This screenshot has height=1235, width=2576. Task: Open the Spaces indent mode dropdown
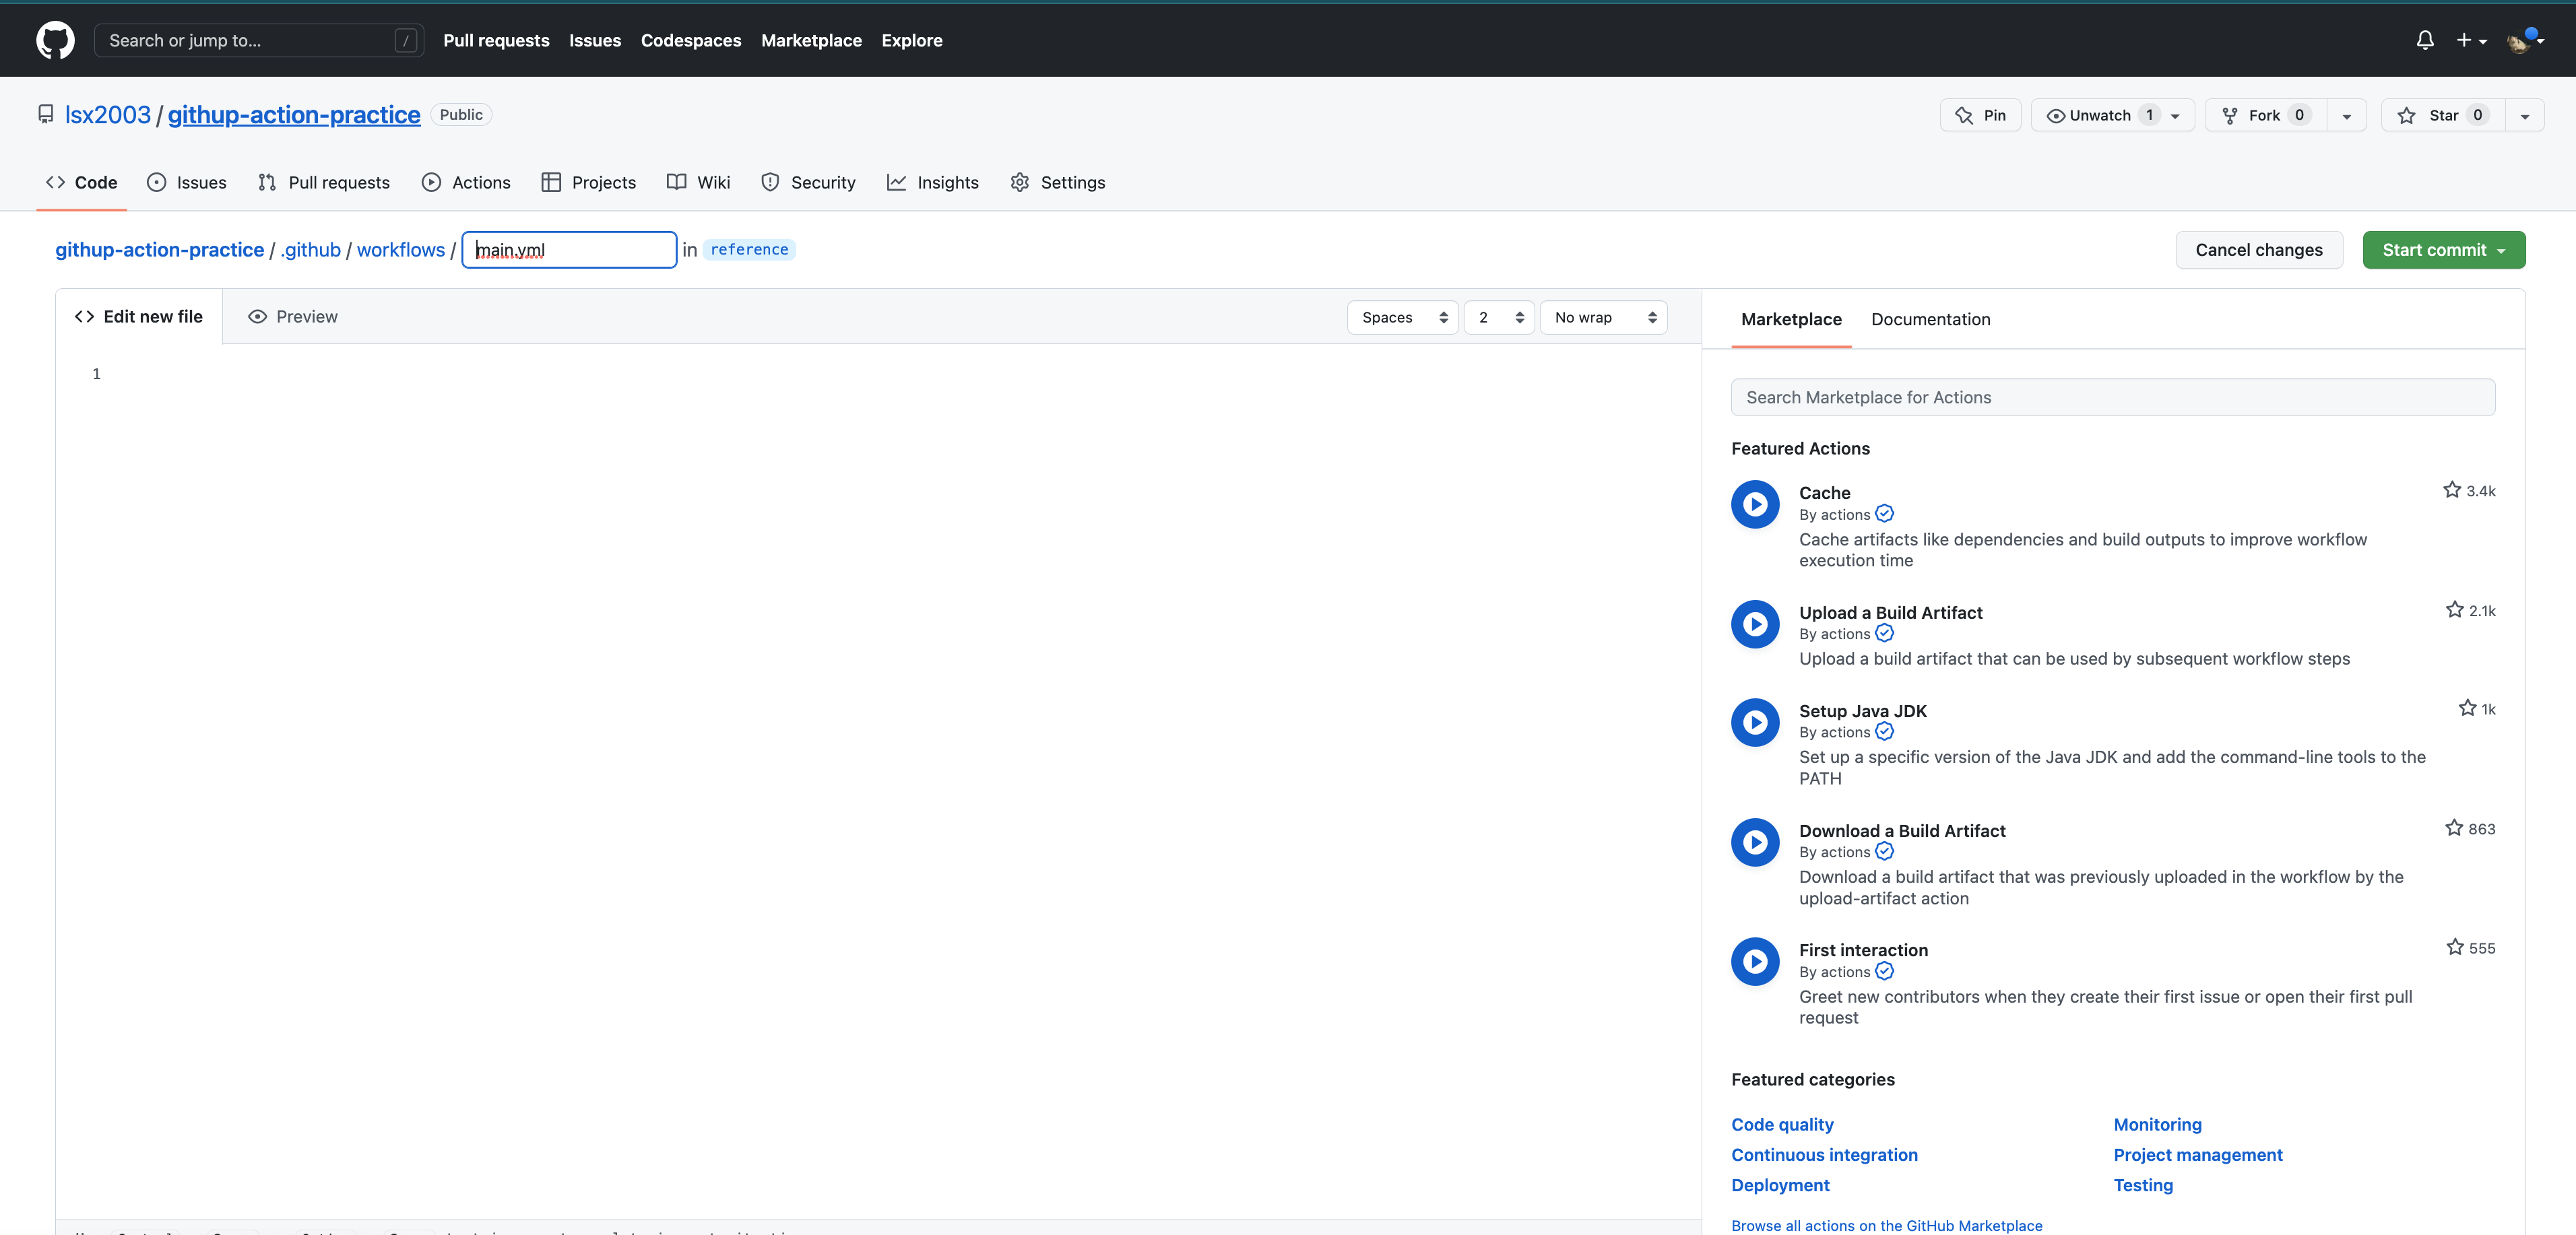tap(1402, 317)
